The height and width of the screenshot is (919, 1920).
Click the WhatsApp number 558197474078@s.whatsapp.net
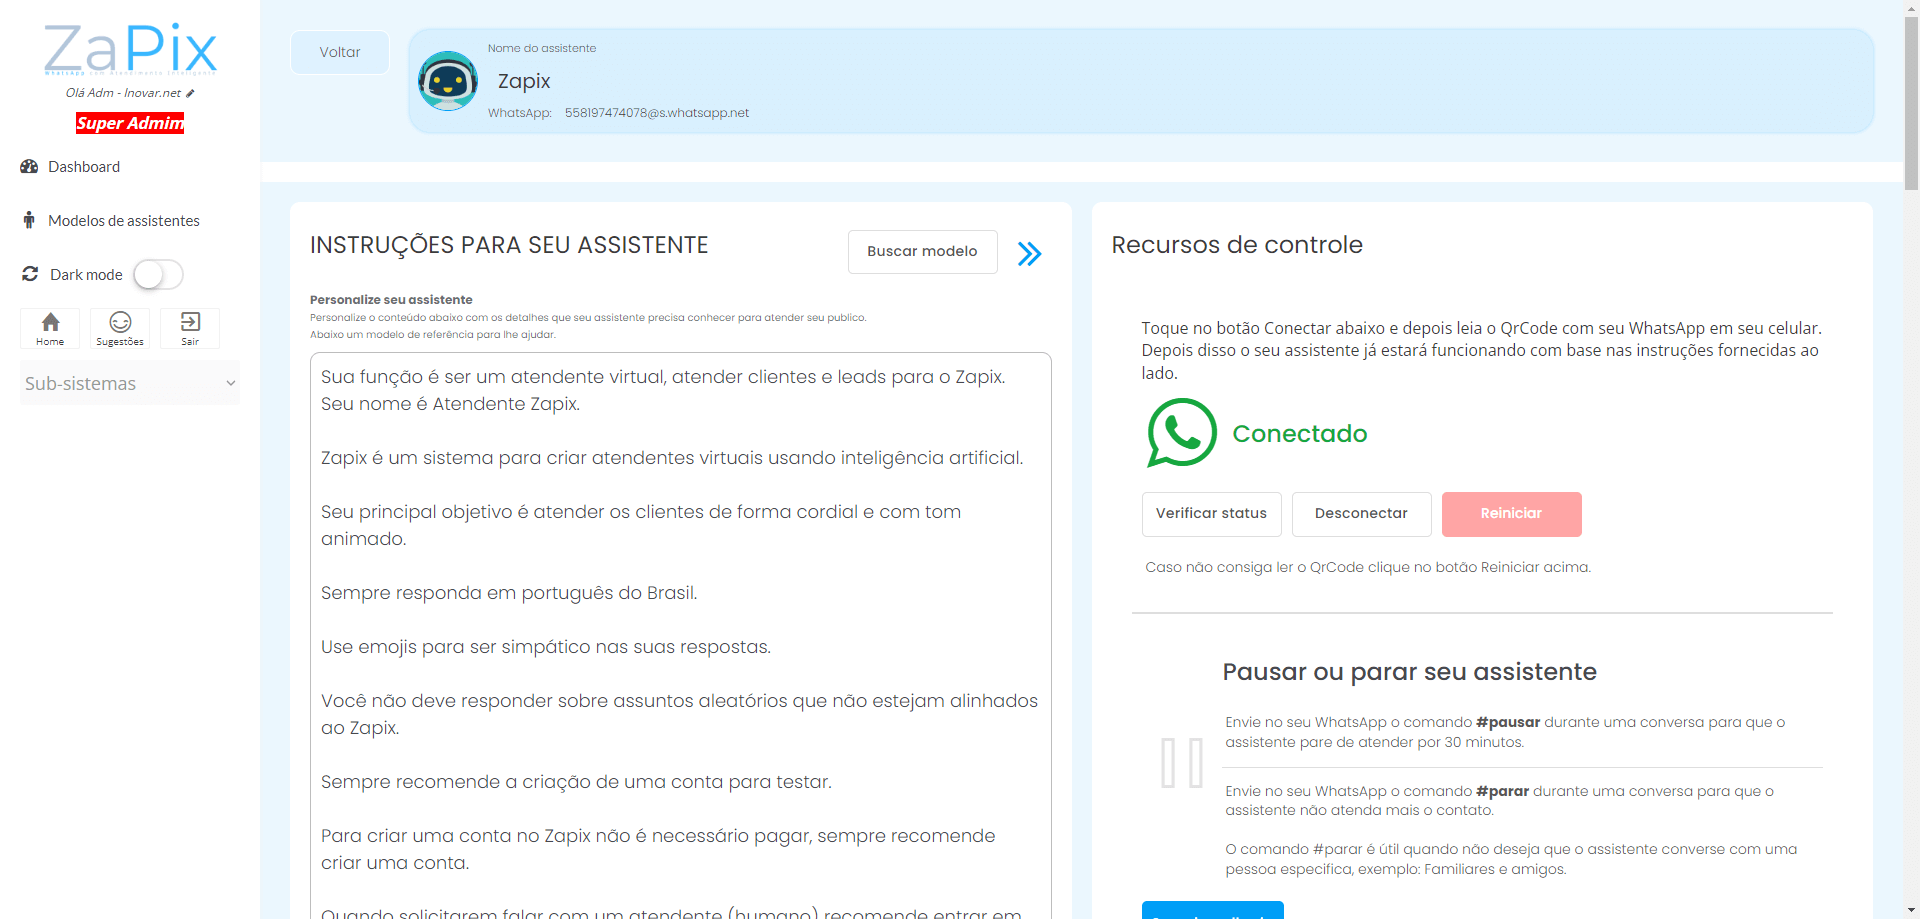[x=657, y=113]
